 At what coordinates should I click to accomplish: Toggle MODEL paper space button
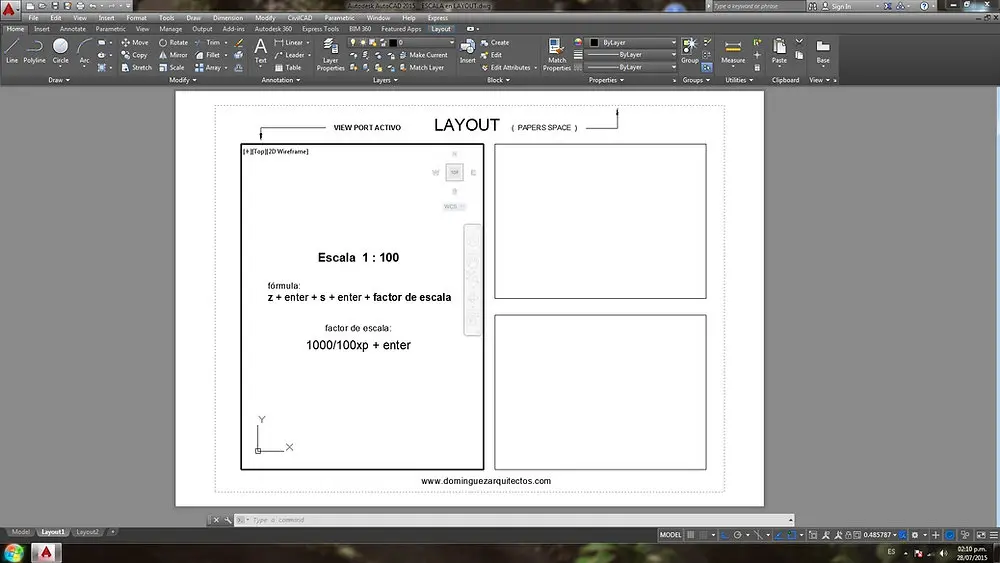pos(670,535)
